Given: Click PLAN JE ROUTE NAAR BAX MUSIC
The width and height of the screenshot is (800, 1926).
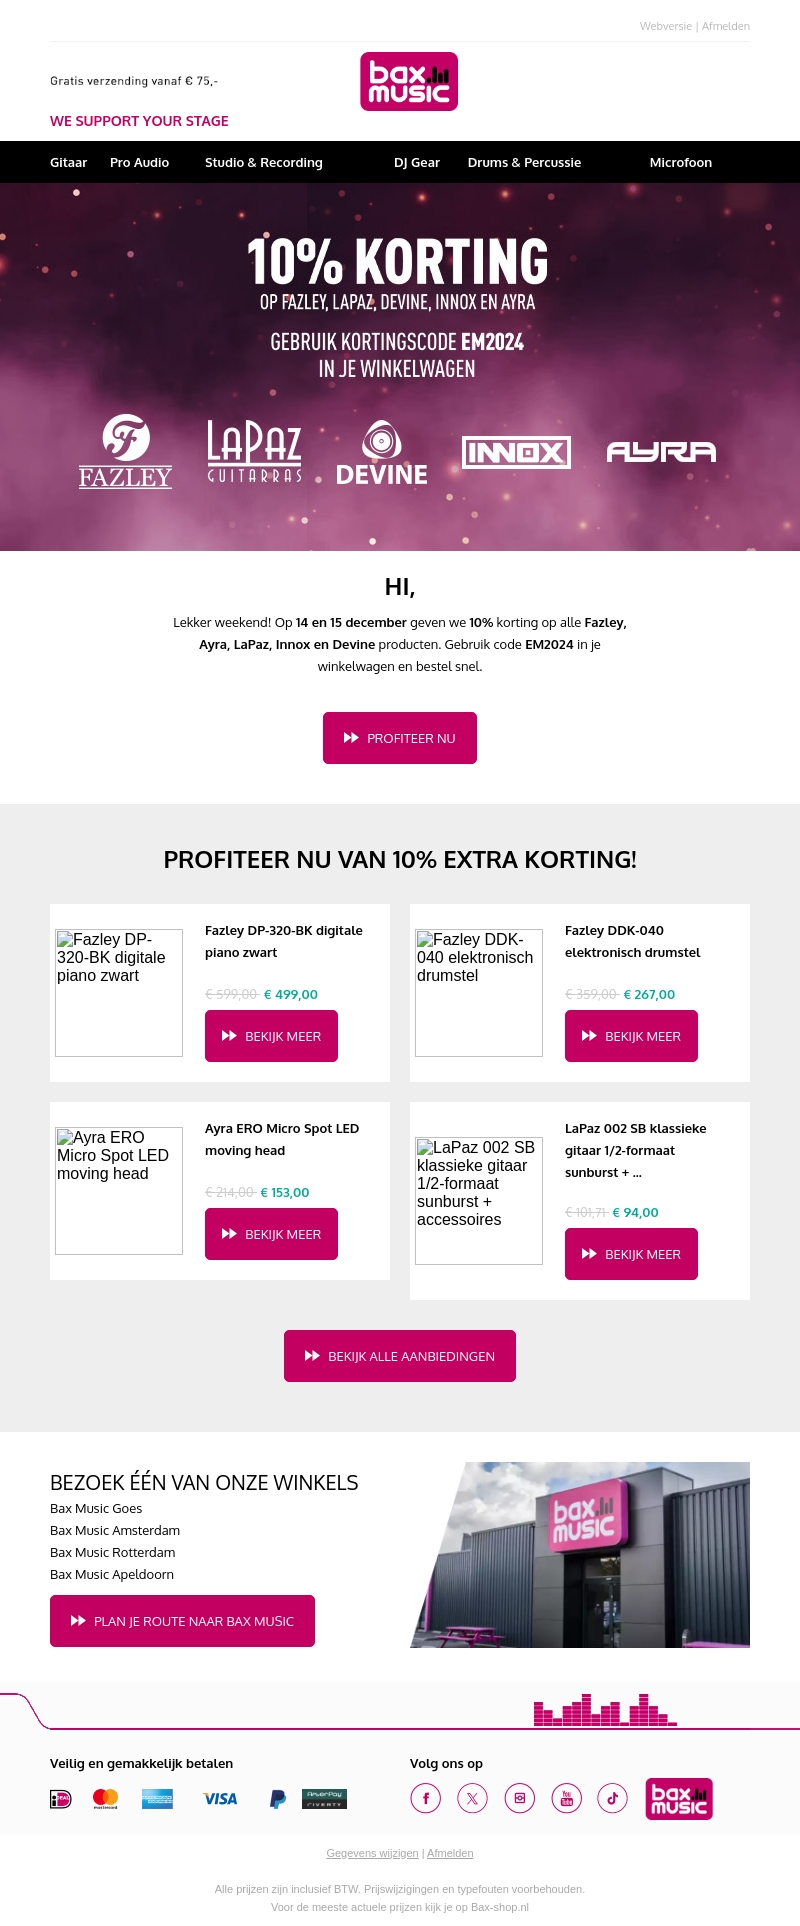Looking at the screenshot, I should 182,1620.
